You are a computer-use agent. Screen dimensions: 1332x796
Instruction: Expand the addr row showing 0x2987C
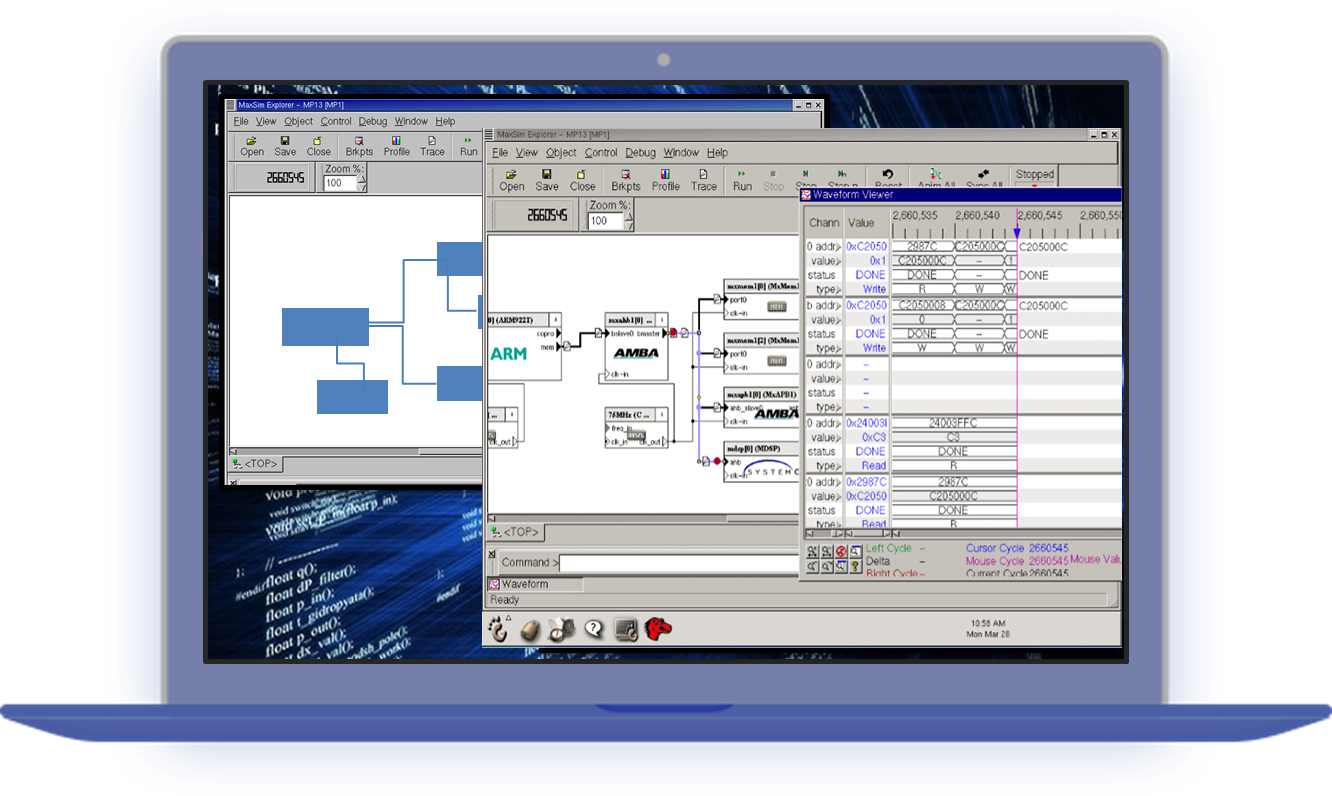(839, 482)
